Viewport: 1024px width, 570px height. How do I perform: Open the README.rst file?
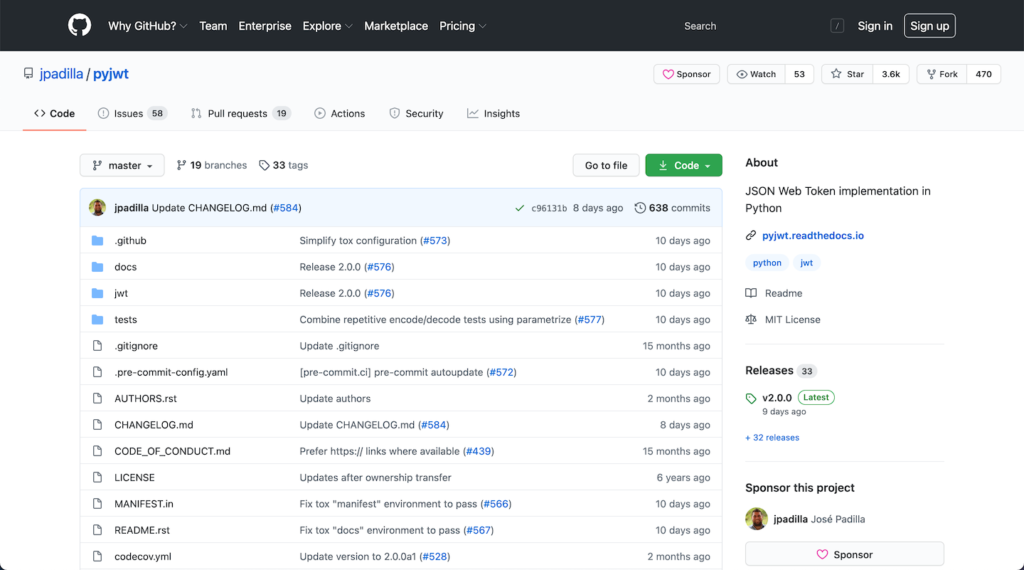click(142, 530)
